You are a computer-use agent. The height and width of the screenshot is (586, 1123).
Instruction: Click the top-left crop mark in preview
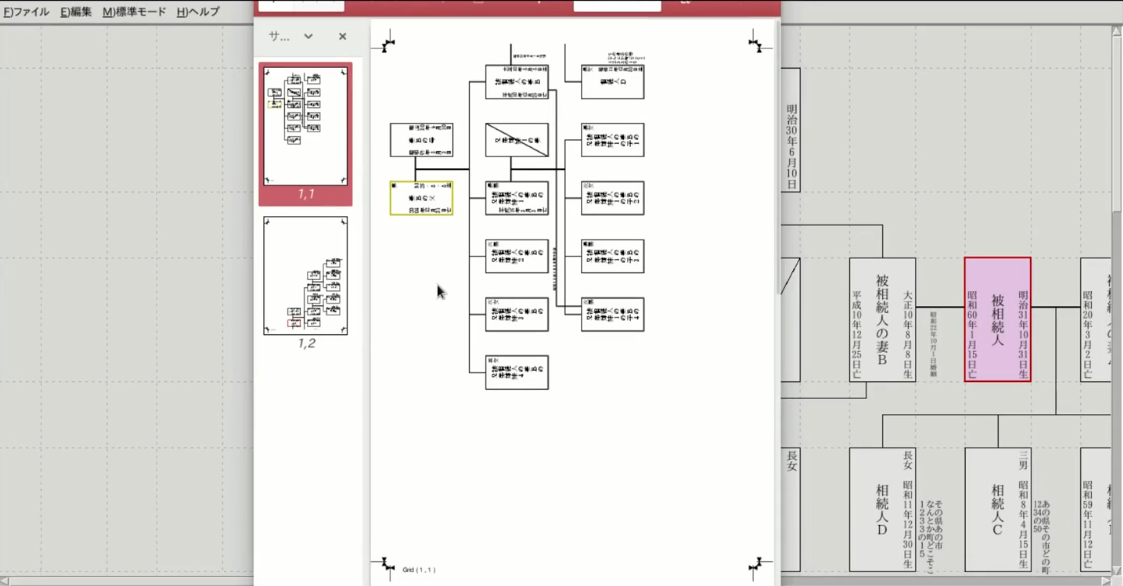(388, 43)
